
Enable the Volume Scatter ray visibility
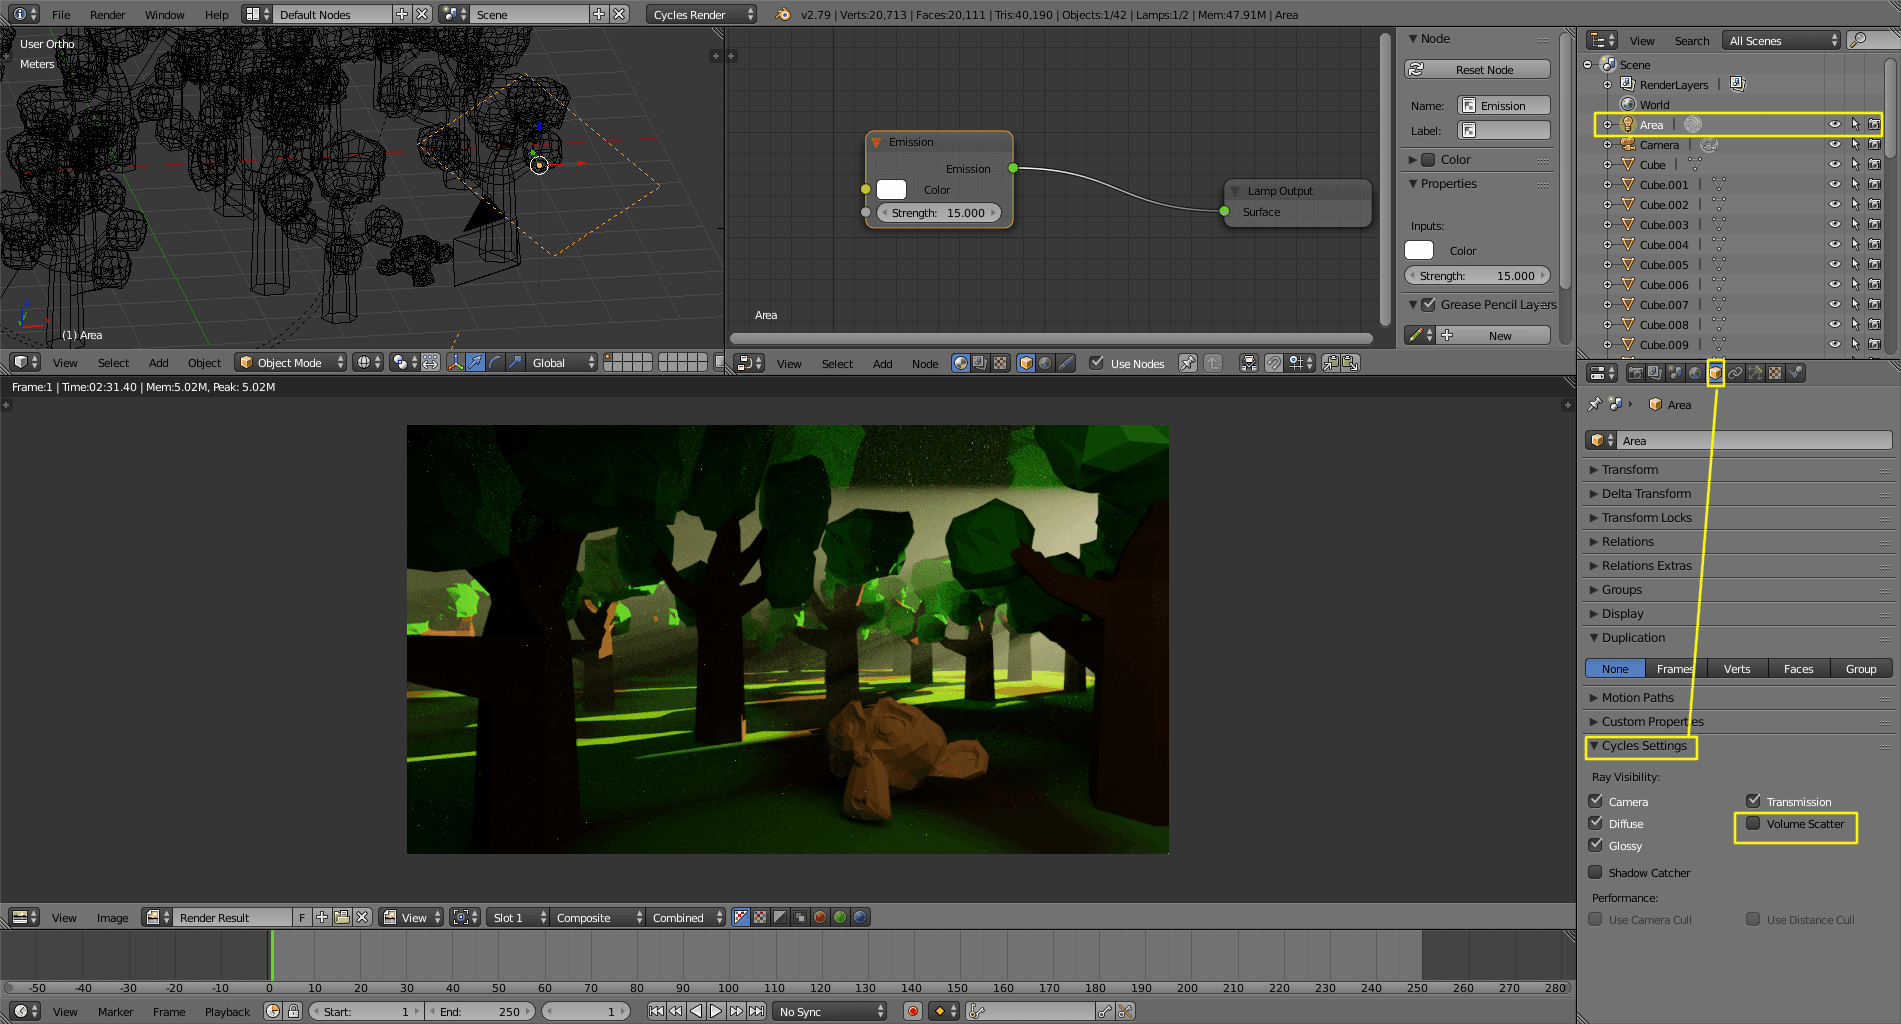tap(1753, 824)
